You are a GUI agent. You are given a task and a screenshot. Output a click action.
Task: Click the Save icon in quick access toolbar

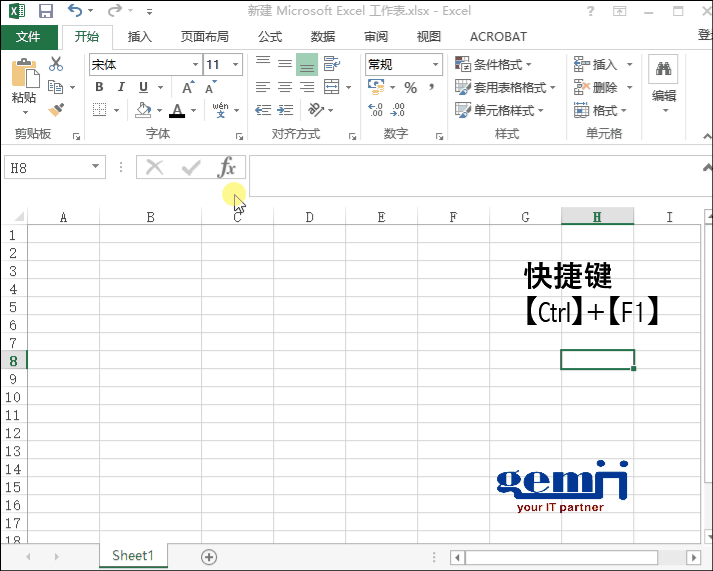coord(46,12)
